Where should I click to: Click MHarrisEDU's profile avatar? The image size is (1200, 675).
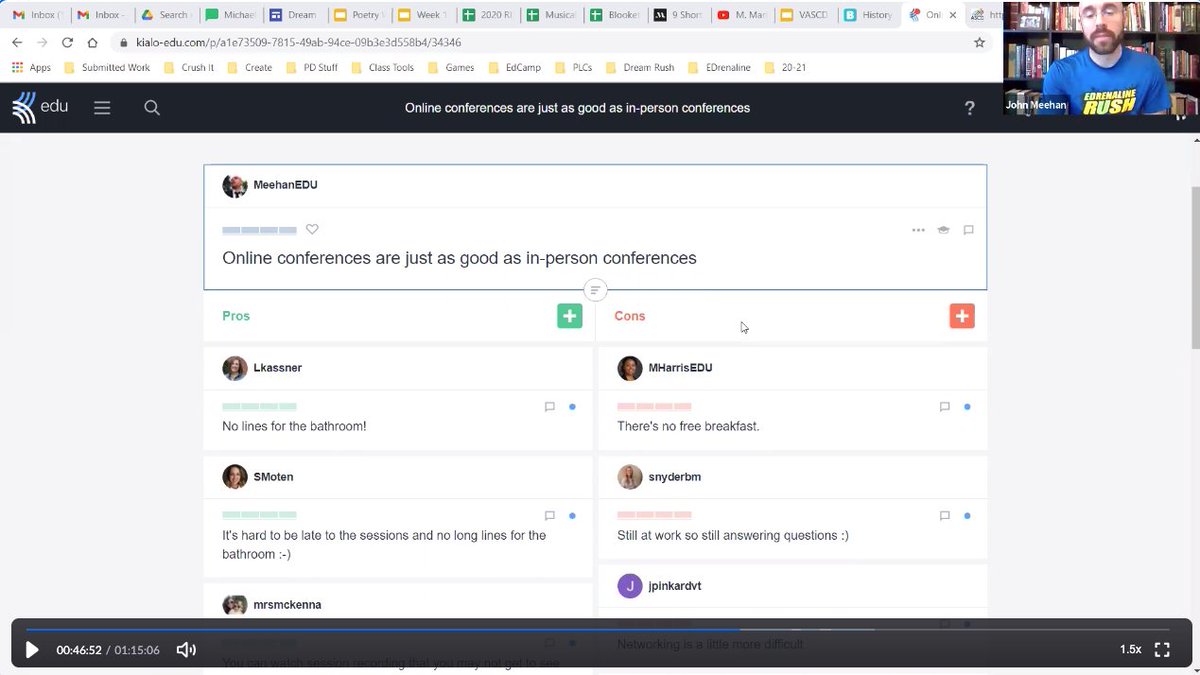coord(630,368)
